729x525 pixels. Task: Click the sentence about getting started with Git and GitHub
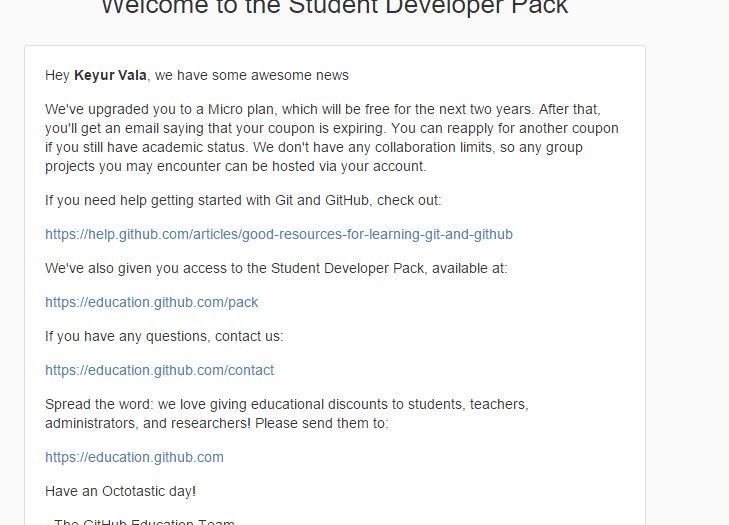(243, 200)
